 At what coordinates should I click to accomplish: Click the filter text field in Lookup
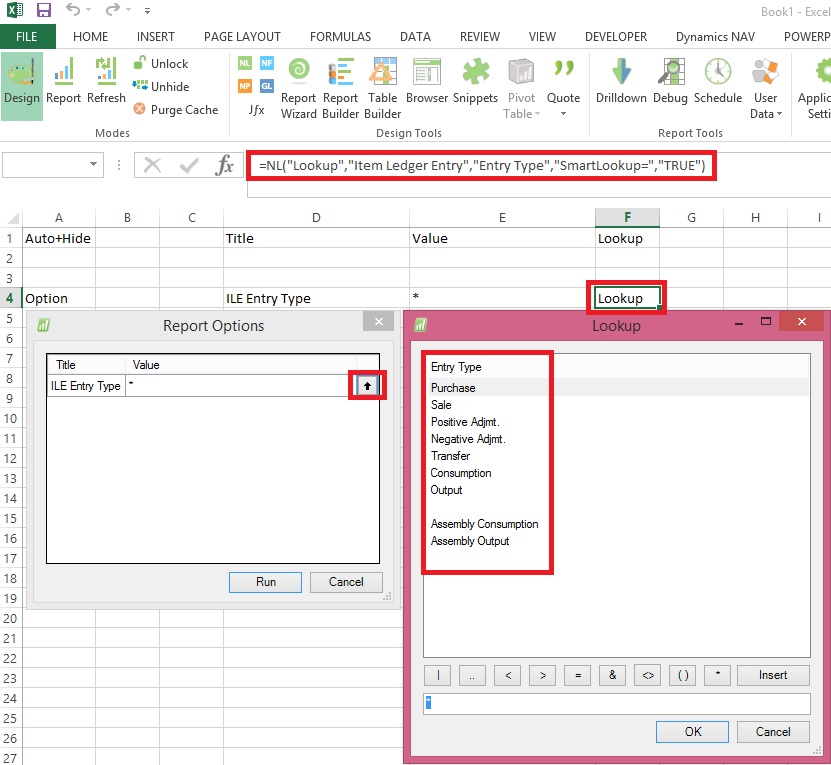[x=616, y=704]
